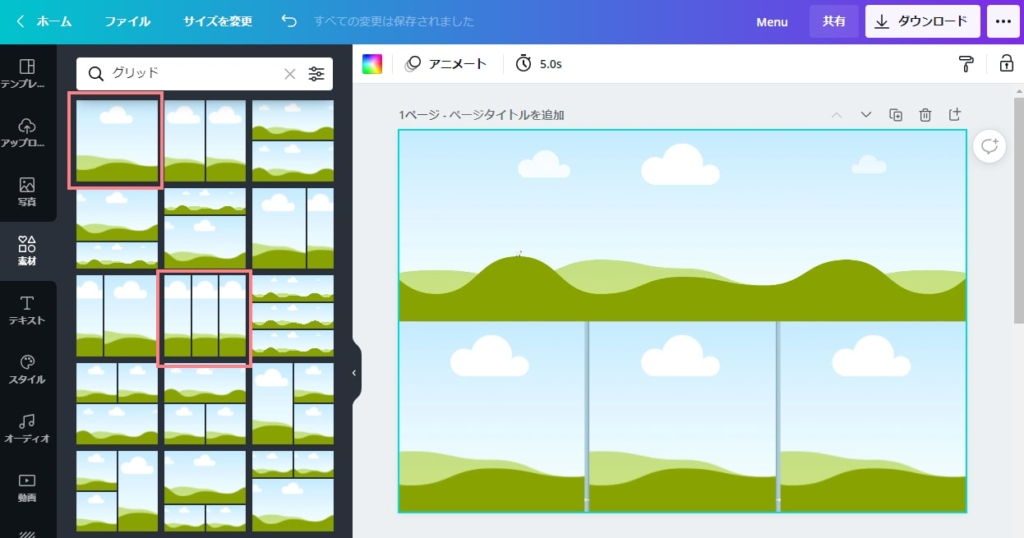The width and height of the screenshot is (1024, 538).
Task: Select the single-frame grid thumbnail
Action: click(116, 140)
